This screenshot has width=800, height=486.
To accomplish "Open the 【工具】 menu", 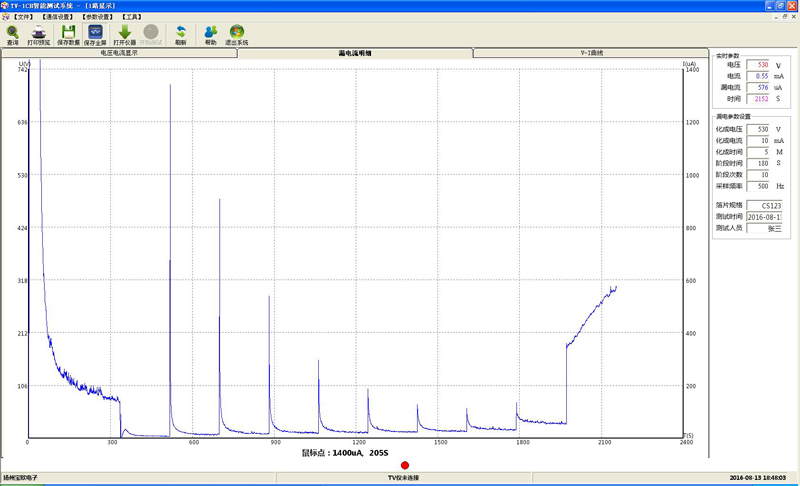I will pyautogui.click(x=130, y=17).
